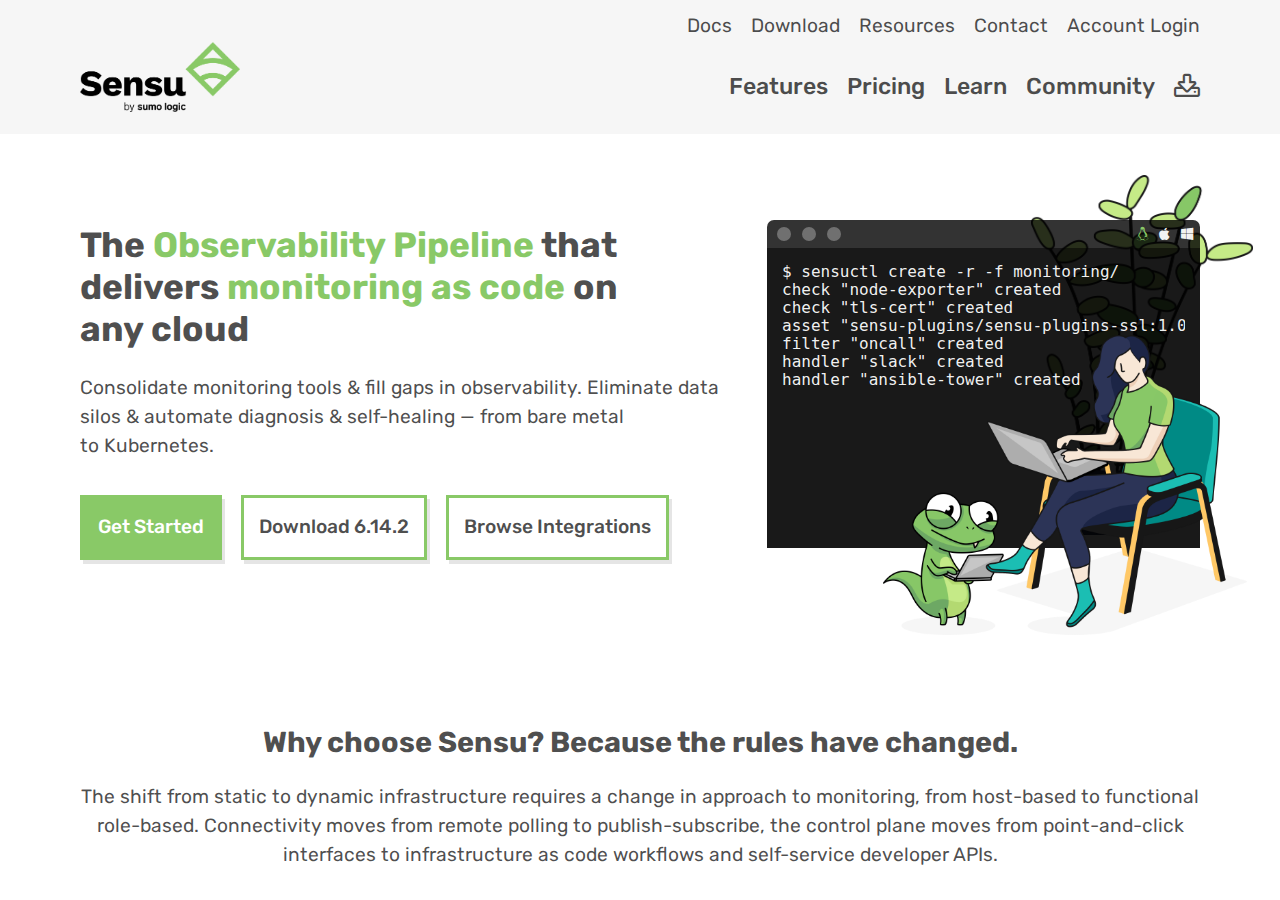Viewport: 1280px width, 900px height.
Task: Go to Account Login
Action: (1133, 26)
